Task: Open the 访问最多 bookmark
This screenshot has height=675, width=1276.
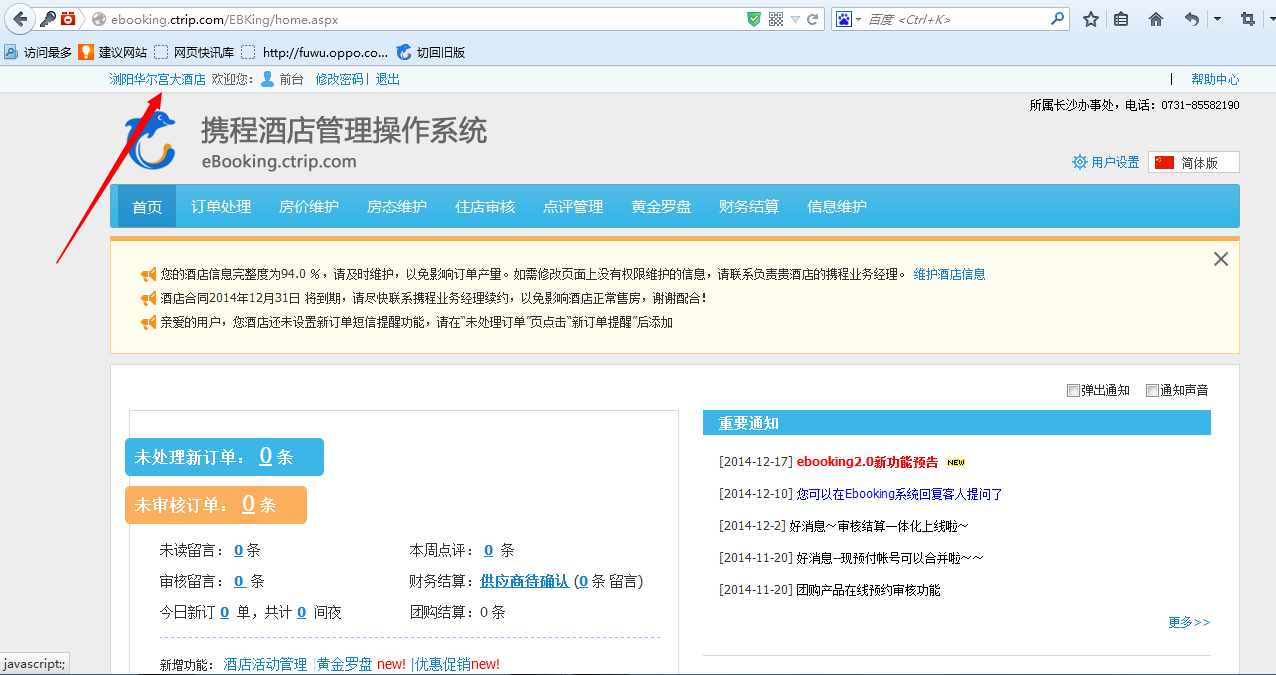Action: (x=38, y=52)
